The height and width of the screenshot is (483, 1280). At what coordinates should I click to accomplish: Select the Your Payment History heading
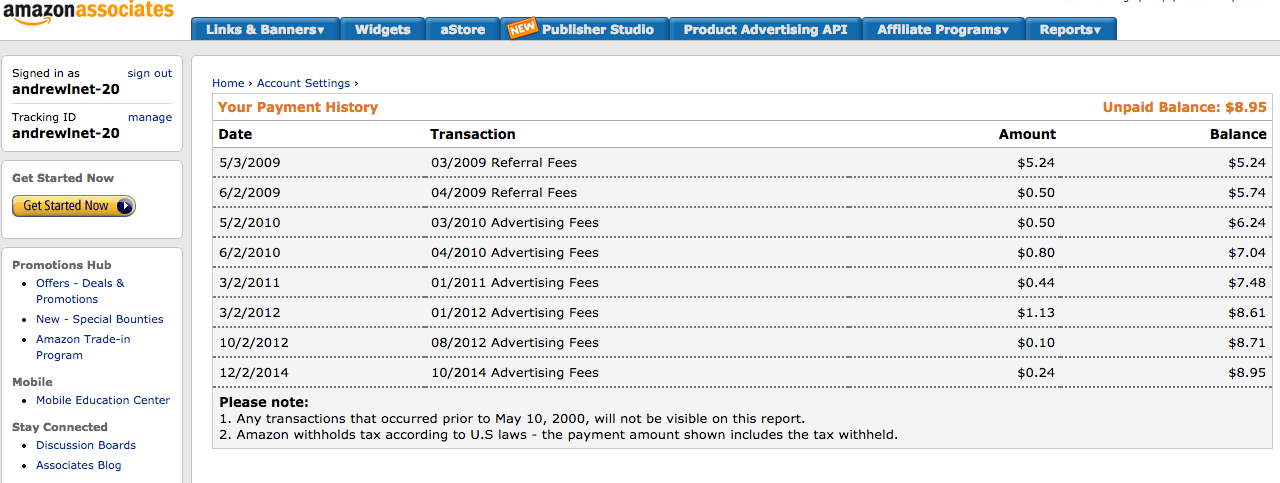pos(298,107)
